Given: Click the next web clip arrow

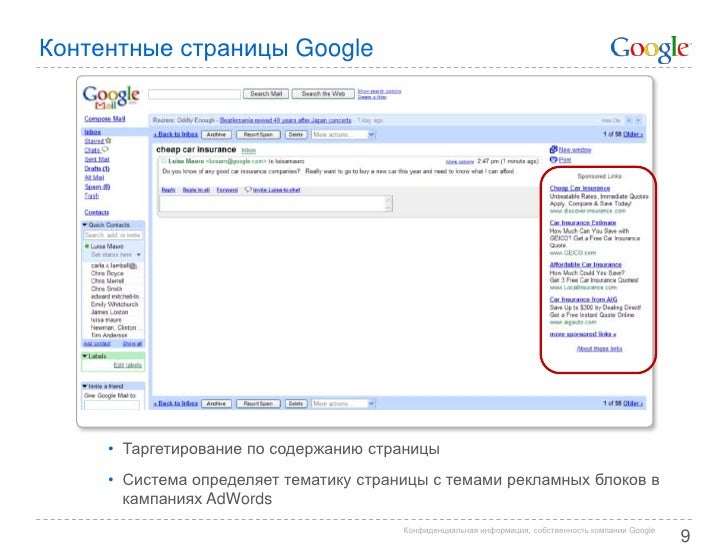Looking at the screenshot, I should pyautogui.click(x=638, y=120).
